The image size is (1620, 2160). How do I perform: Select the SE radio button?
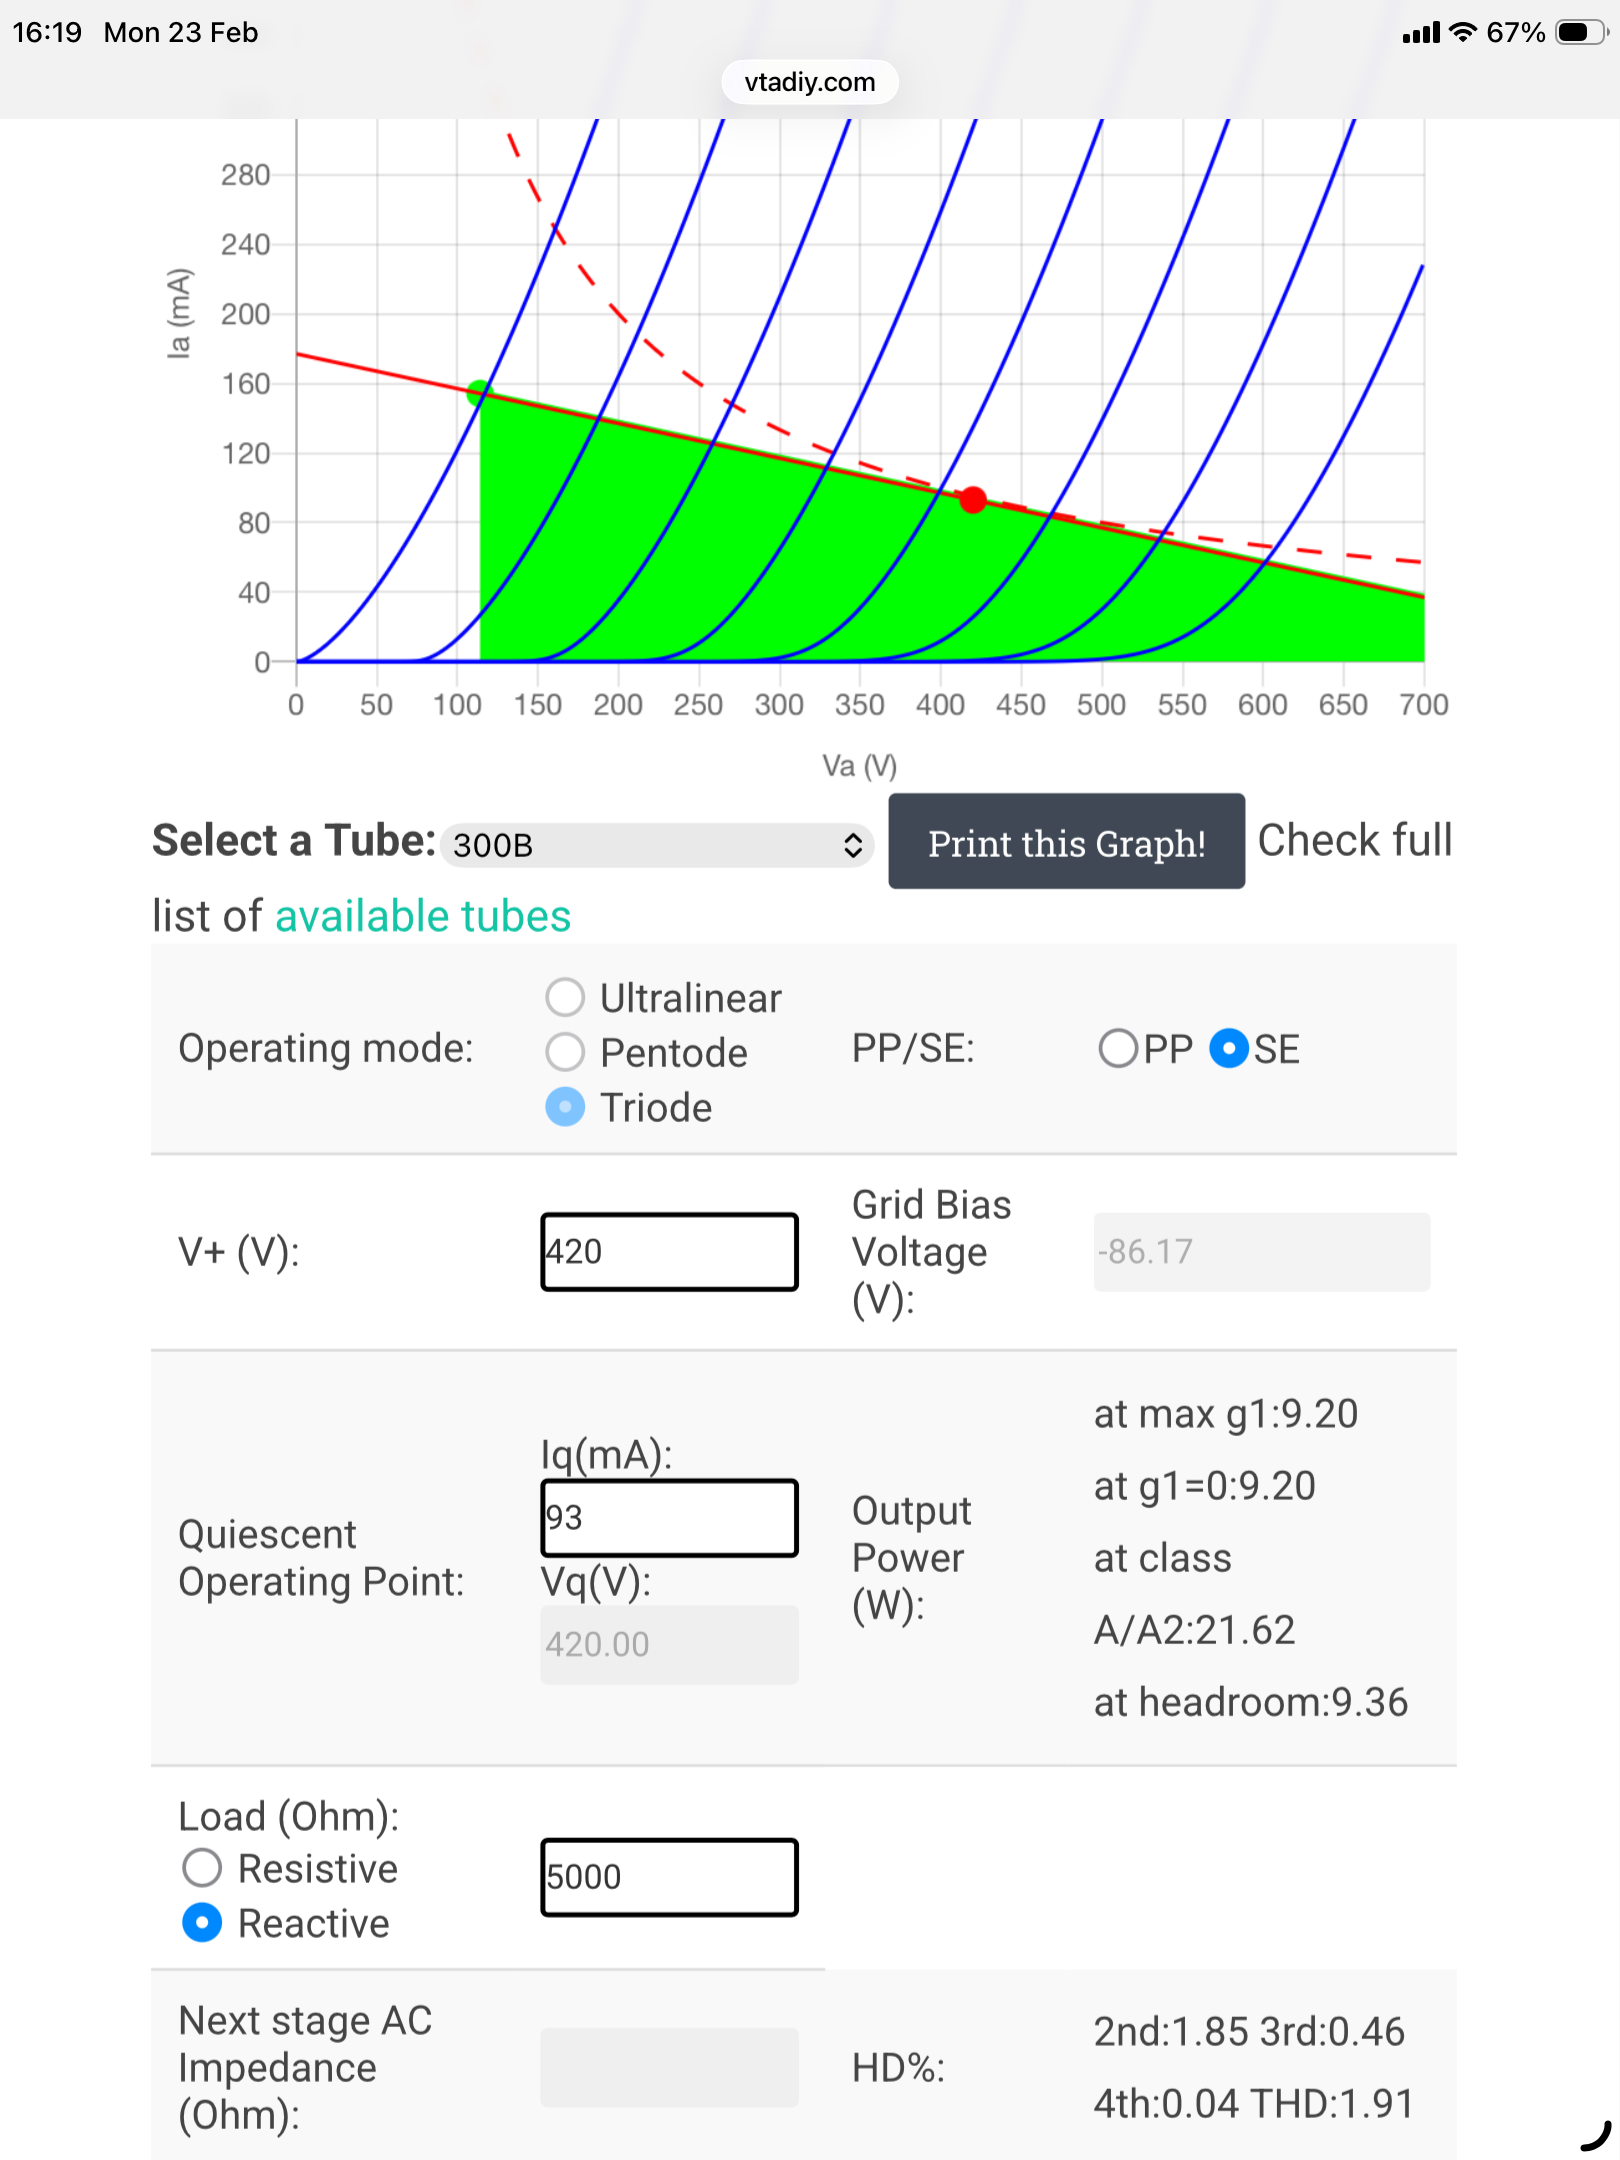[x=1229, y=1049]
